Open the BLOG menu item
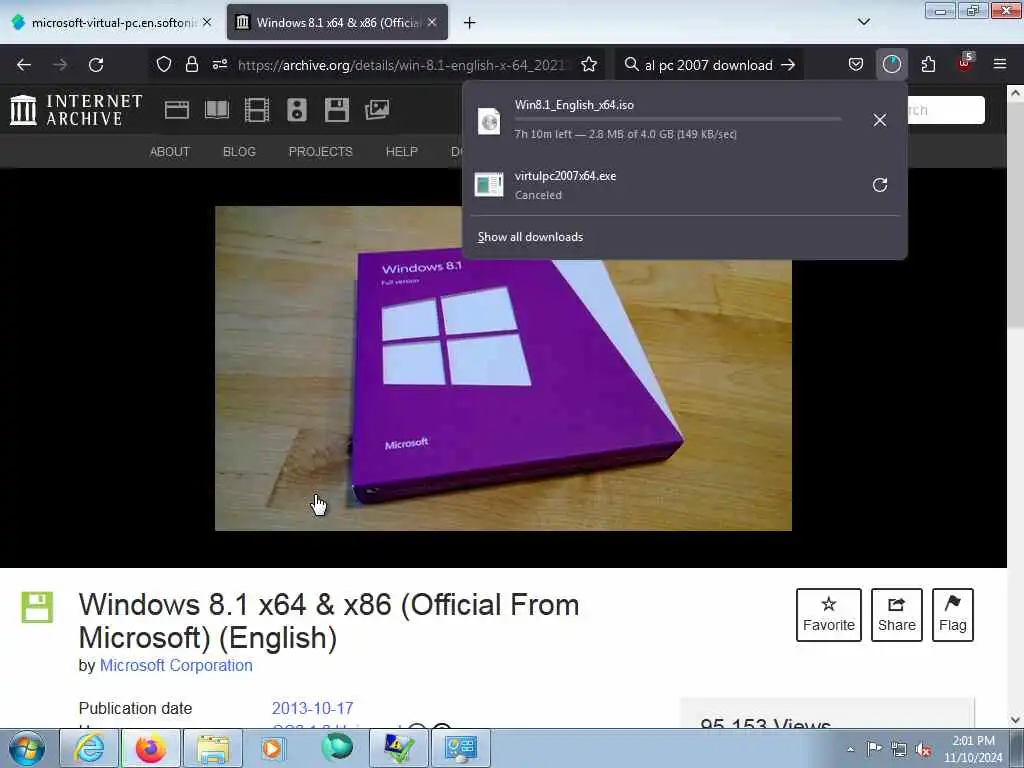This screenshot has width=1024, height=768. tap(239, 152)
